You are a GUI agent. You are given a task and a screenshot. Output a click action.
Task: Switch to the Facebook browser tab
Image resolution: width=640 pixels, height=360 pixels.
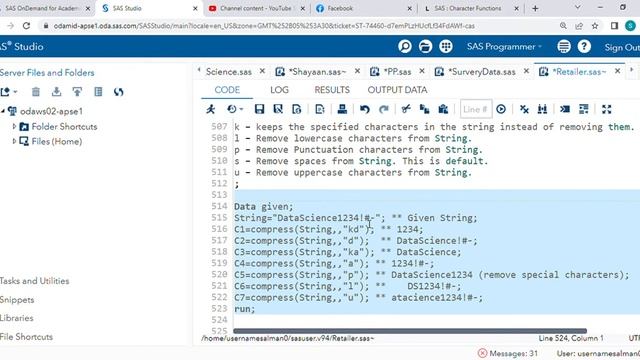[x=364, y=8]
